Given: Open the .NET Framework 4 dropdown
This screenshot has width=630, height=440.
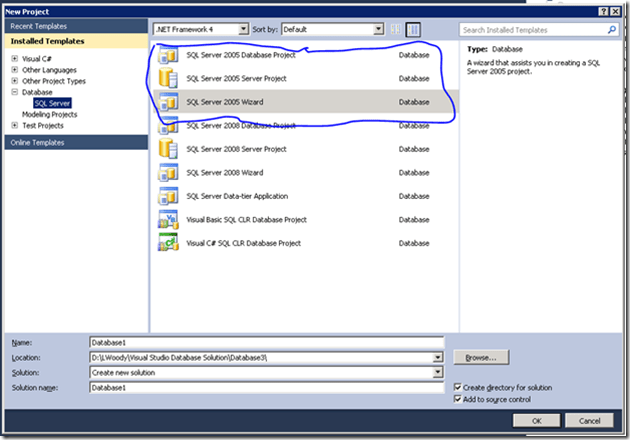Looking at the screenshot, I should point(196,30).
